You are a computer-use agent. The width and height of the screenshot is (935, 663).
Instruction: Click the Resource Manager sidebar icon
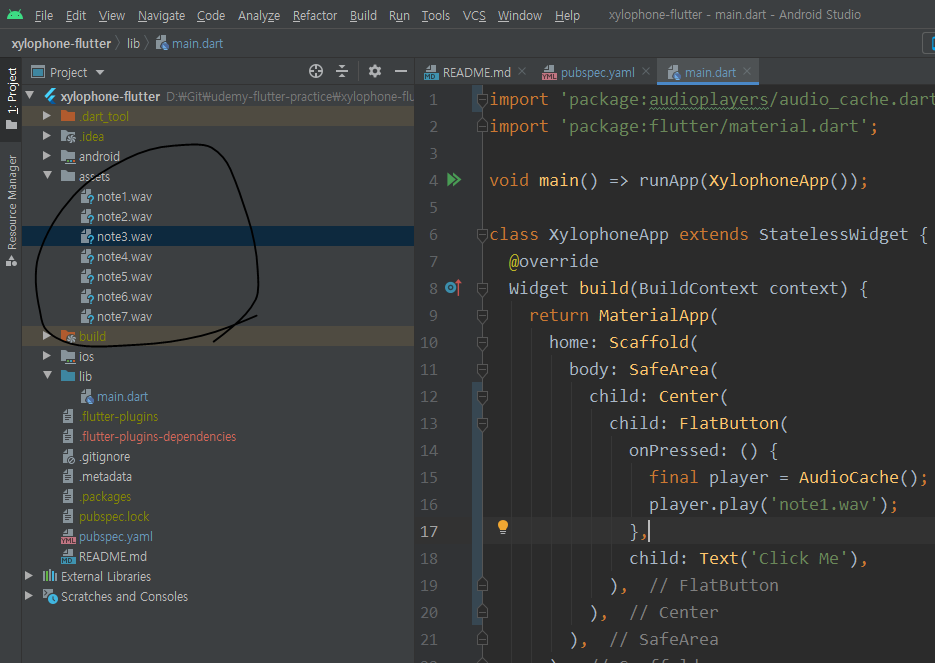pos(11,261)
